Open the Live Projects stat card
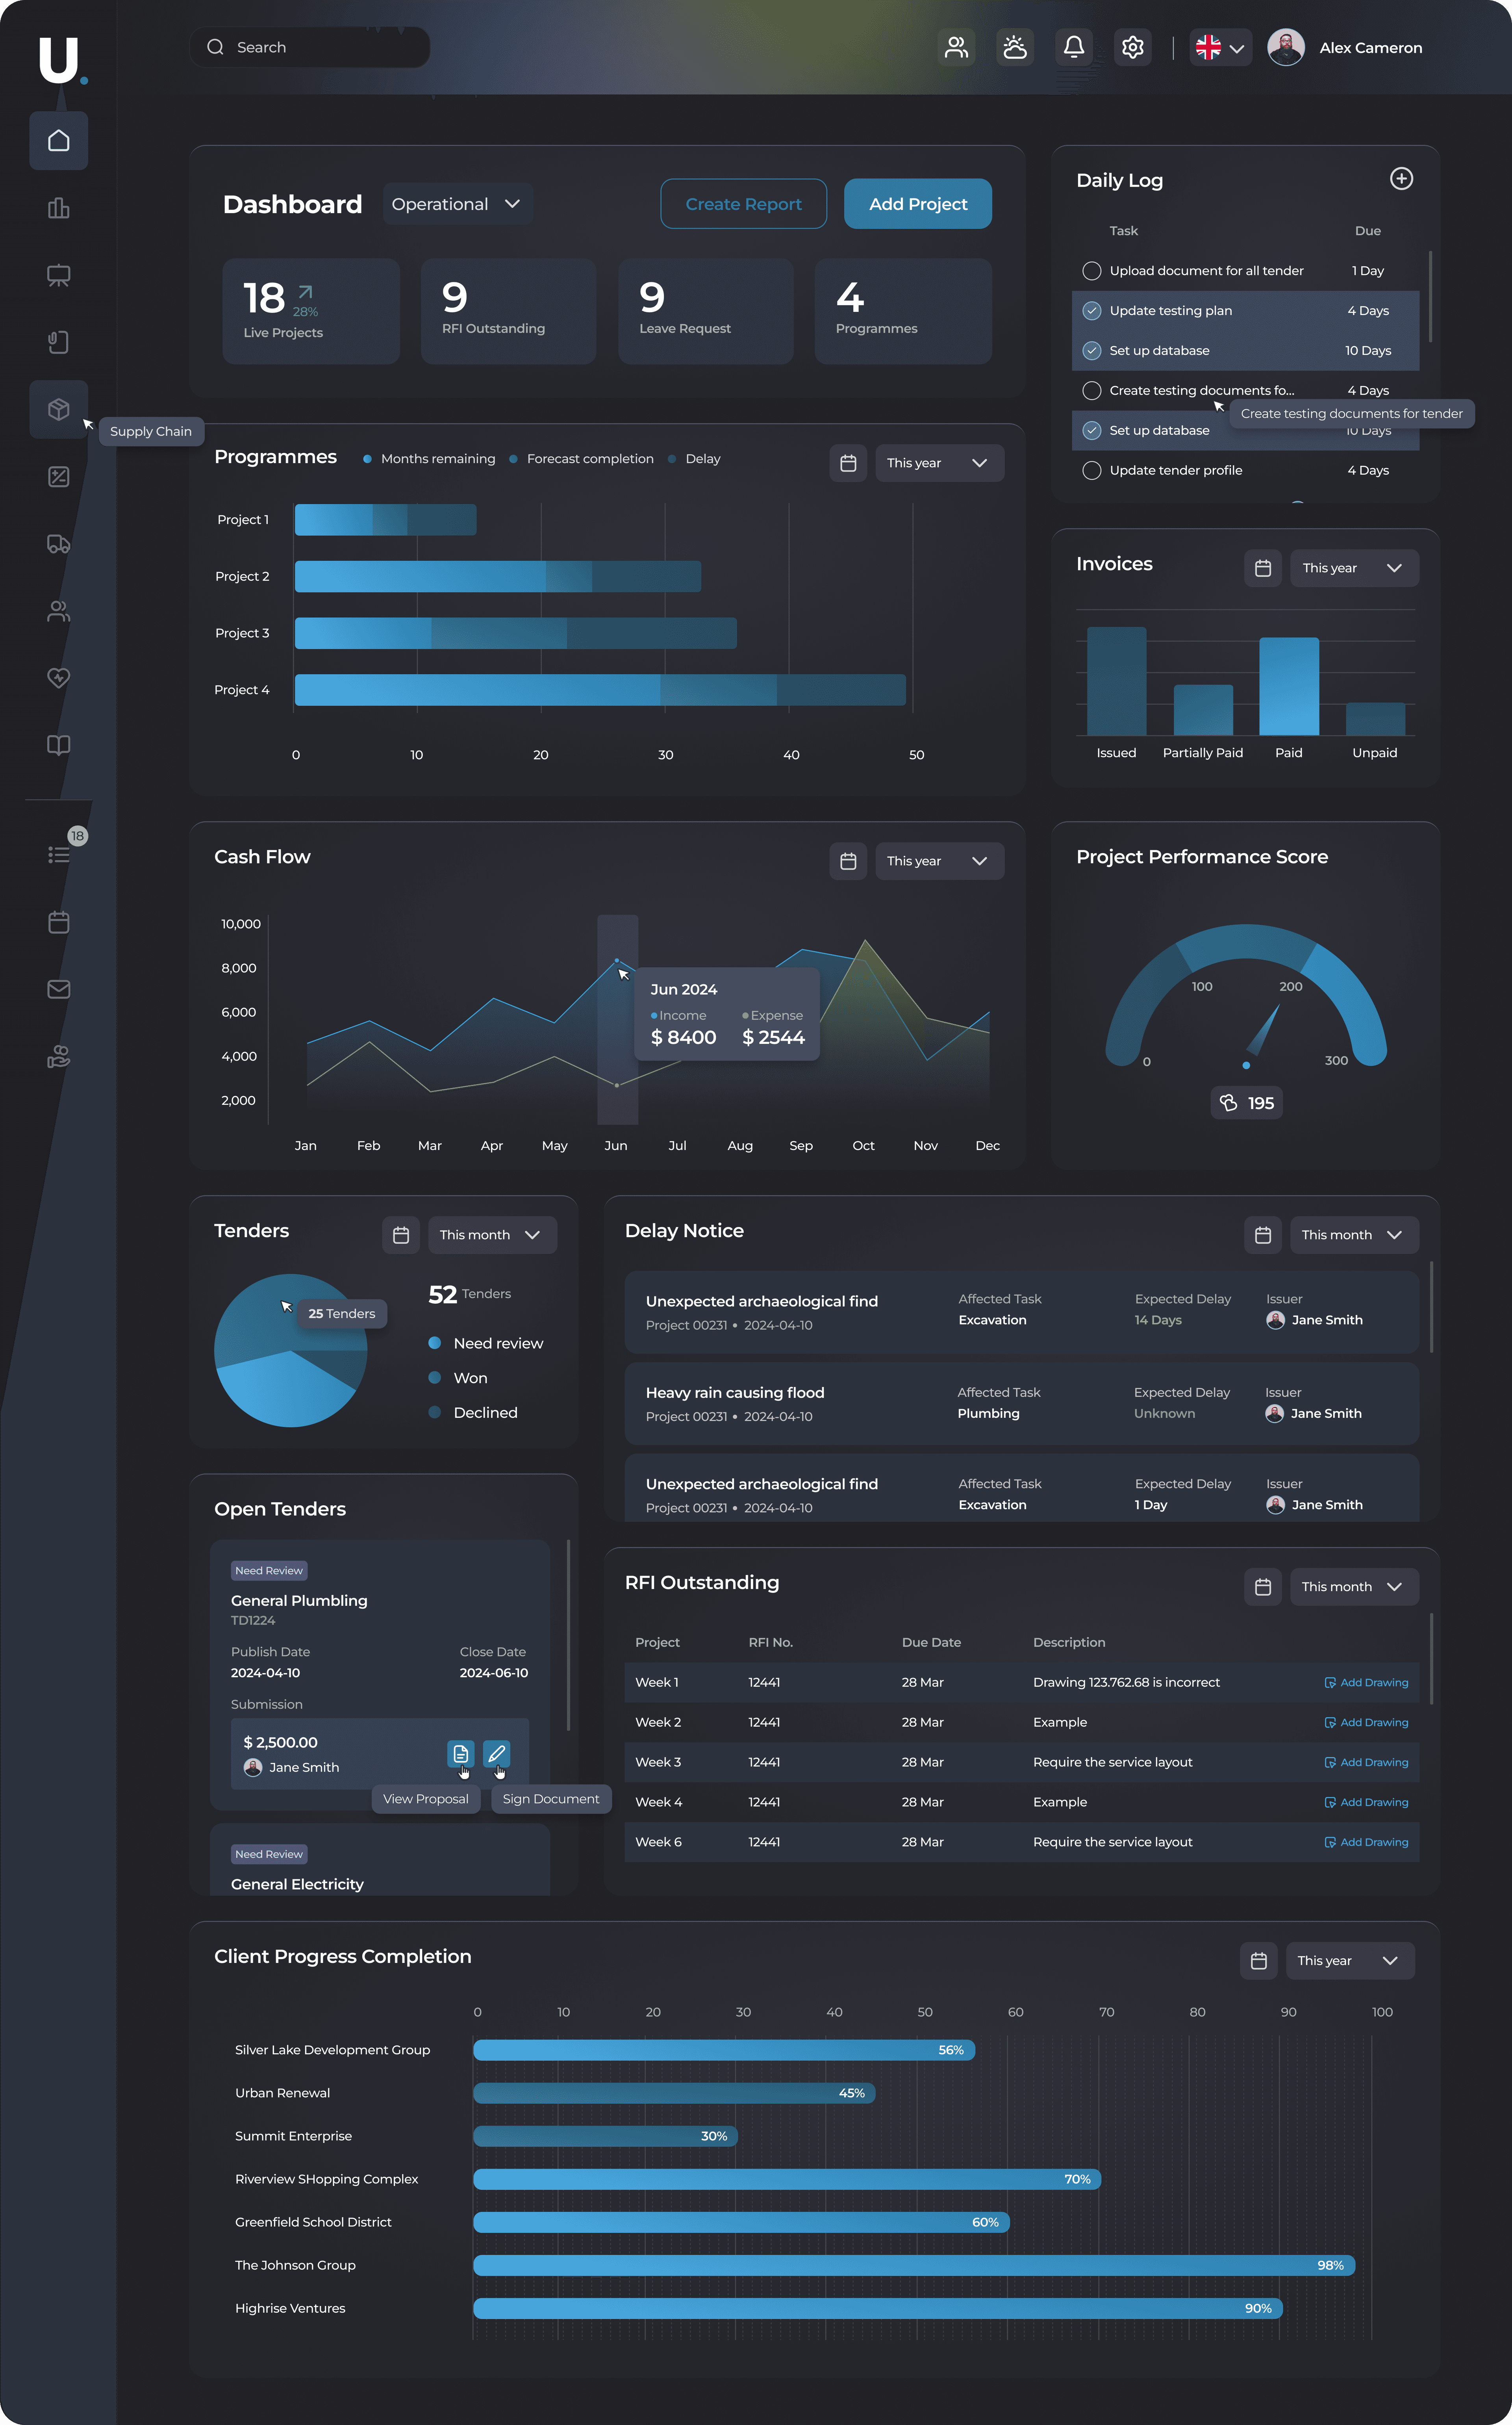 pos(311,311)
